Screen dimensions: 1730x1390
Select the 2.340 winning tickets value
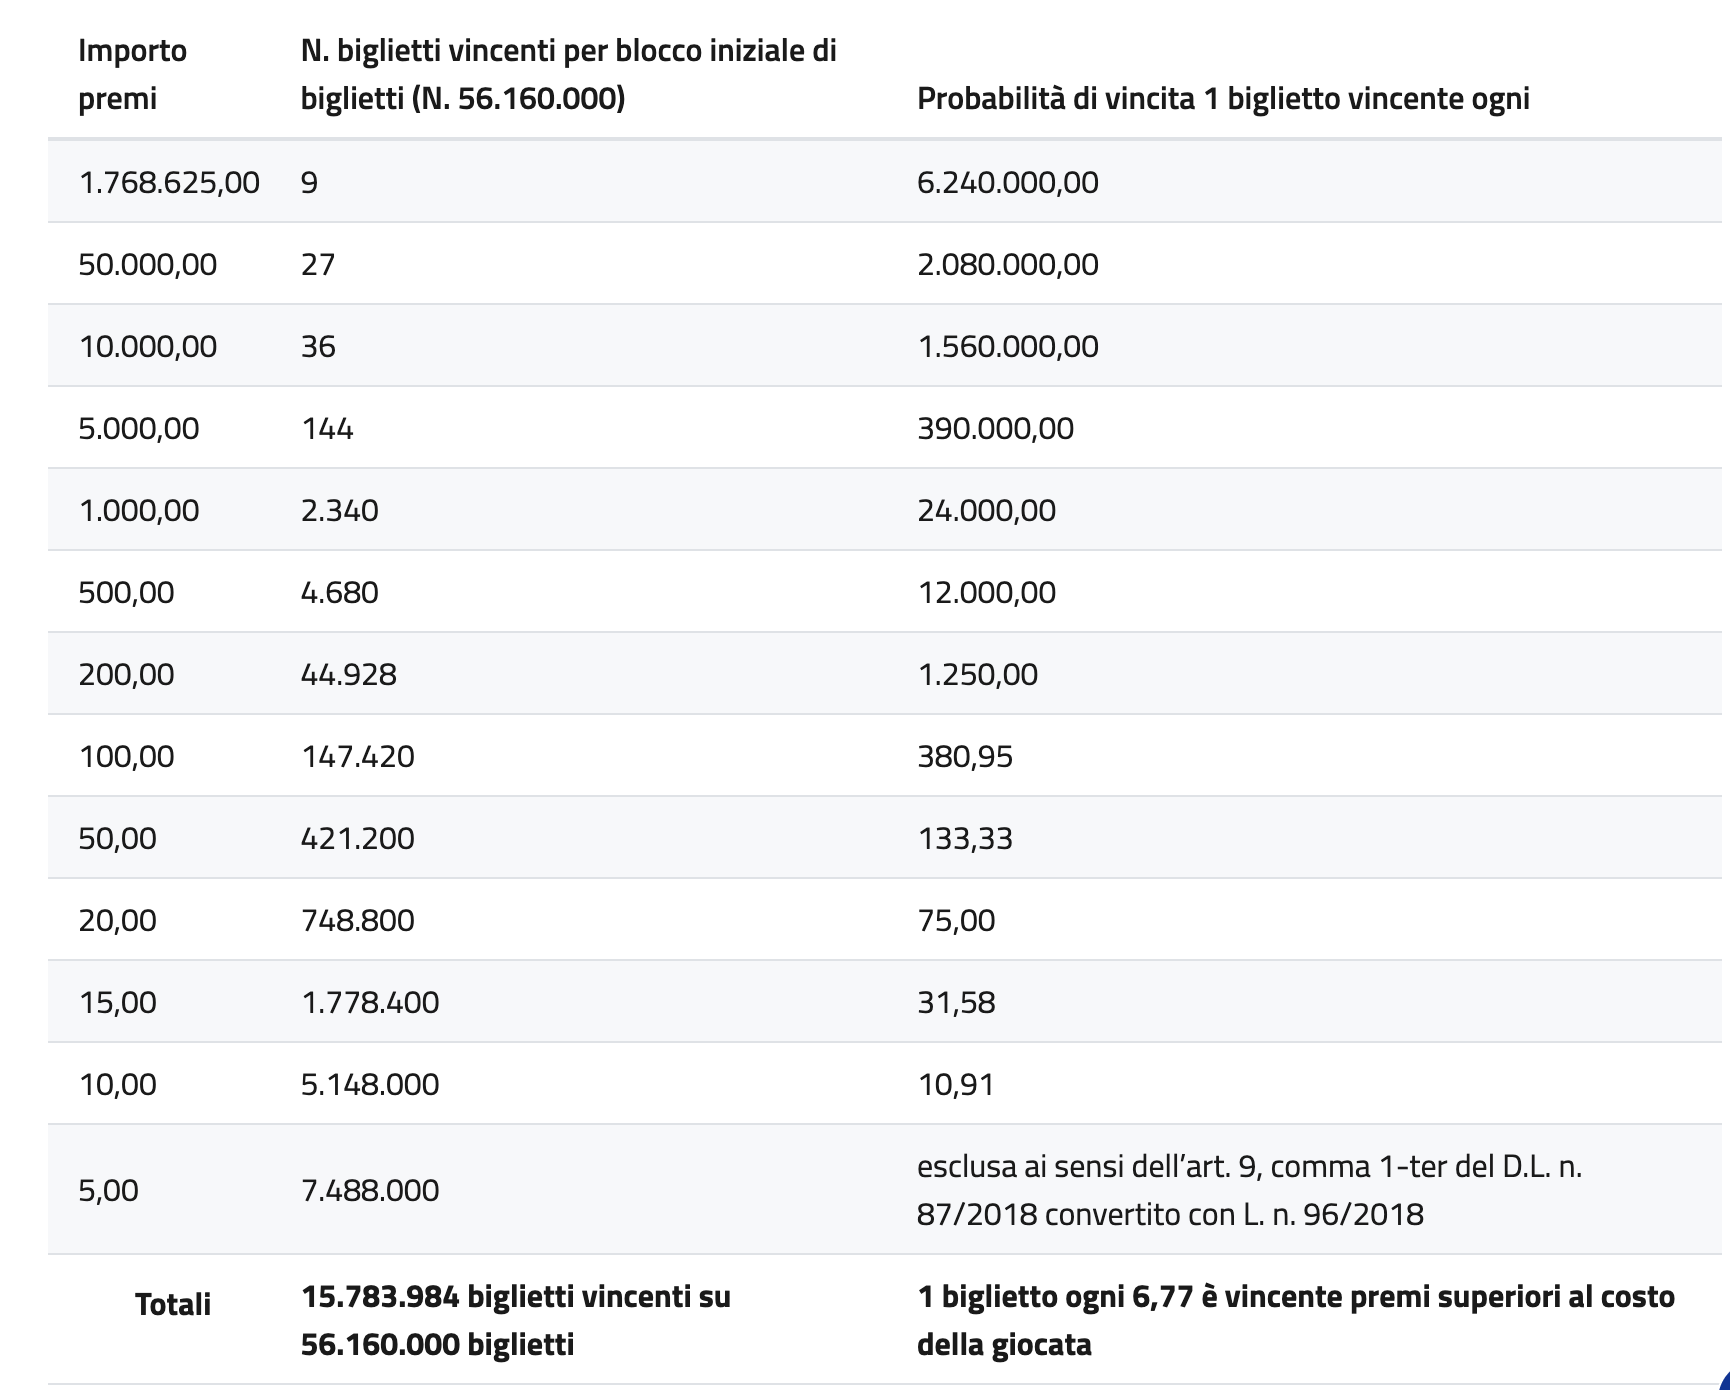tap(339, 510)
